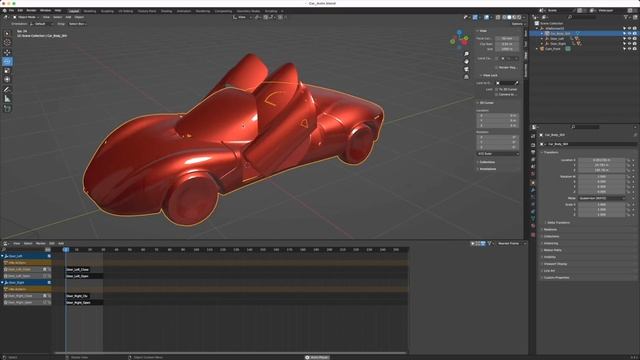
Task: Switch to material preview shading
Action: coord(514,18)
